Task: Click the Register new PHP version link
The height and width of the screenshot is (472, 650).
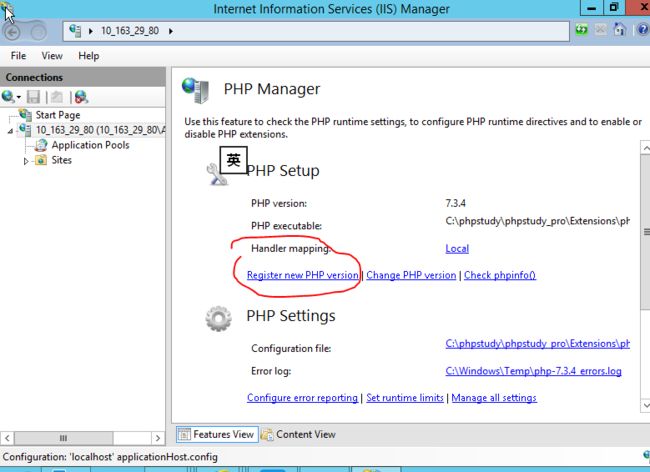Action: pos(303,275)
